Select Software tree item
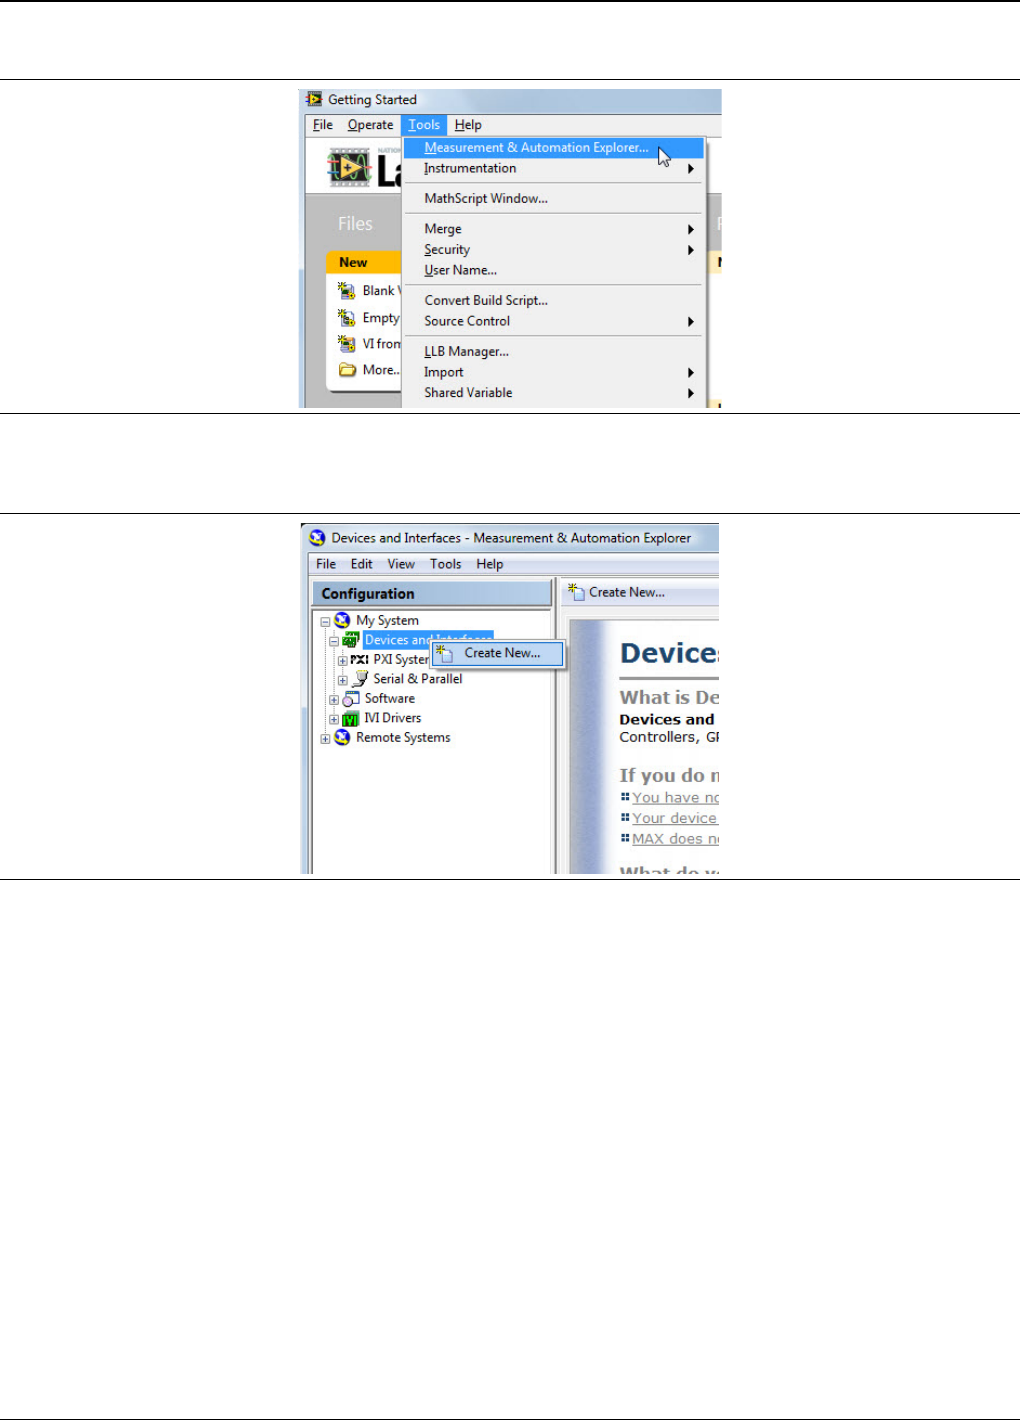1020x1420 pixels. [x=389, y=699]
